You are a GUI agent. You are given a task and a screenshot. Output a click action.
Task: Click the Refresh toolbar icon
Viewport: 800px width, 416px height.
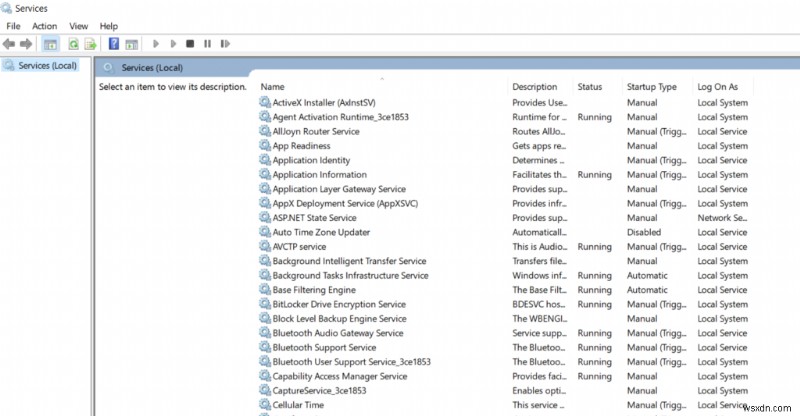[73, 44]
